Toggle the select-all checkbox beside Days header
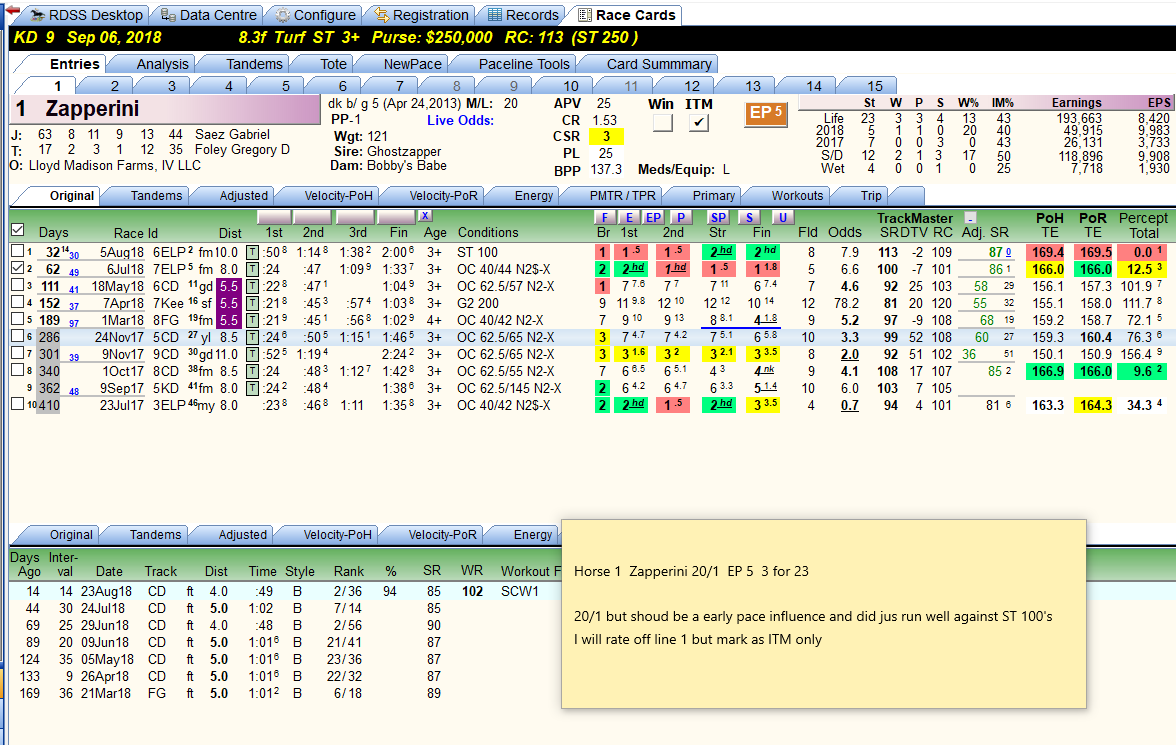Viewport: 1176px width, 745px height. [x=18, y=230]
